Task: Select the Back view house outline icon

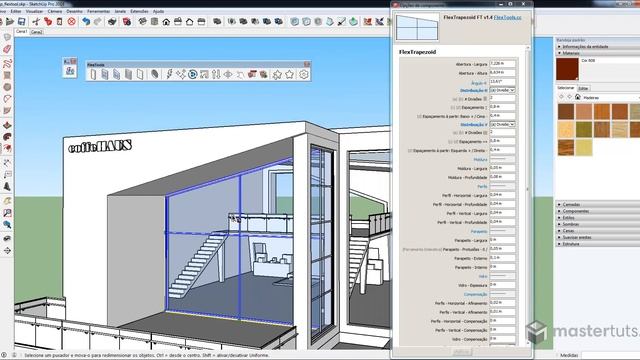Action: tap(189, 22)
